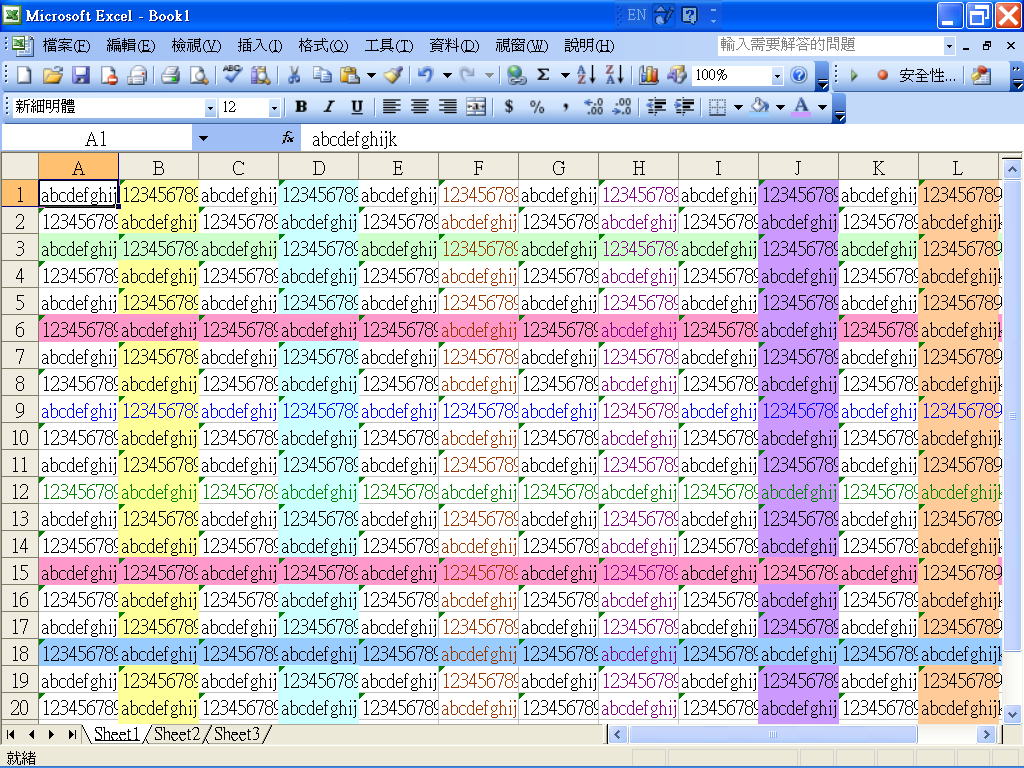The height and width of the screenshot is (768, 1024).
Task: Open the Research tool icon
Action: 260,76
